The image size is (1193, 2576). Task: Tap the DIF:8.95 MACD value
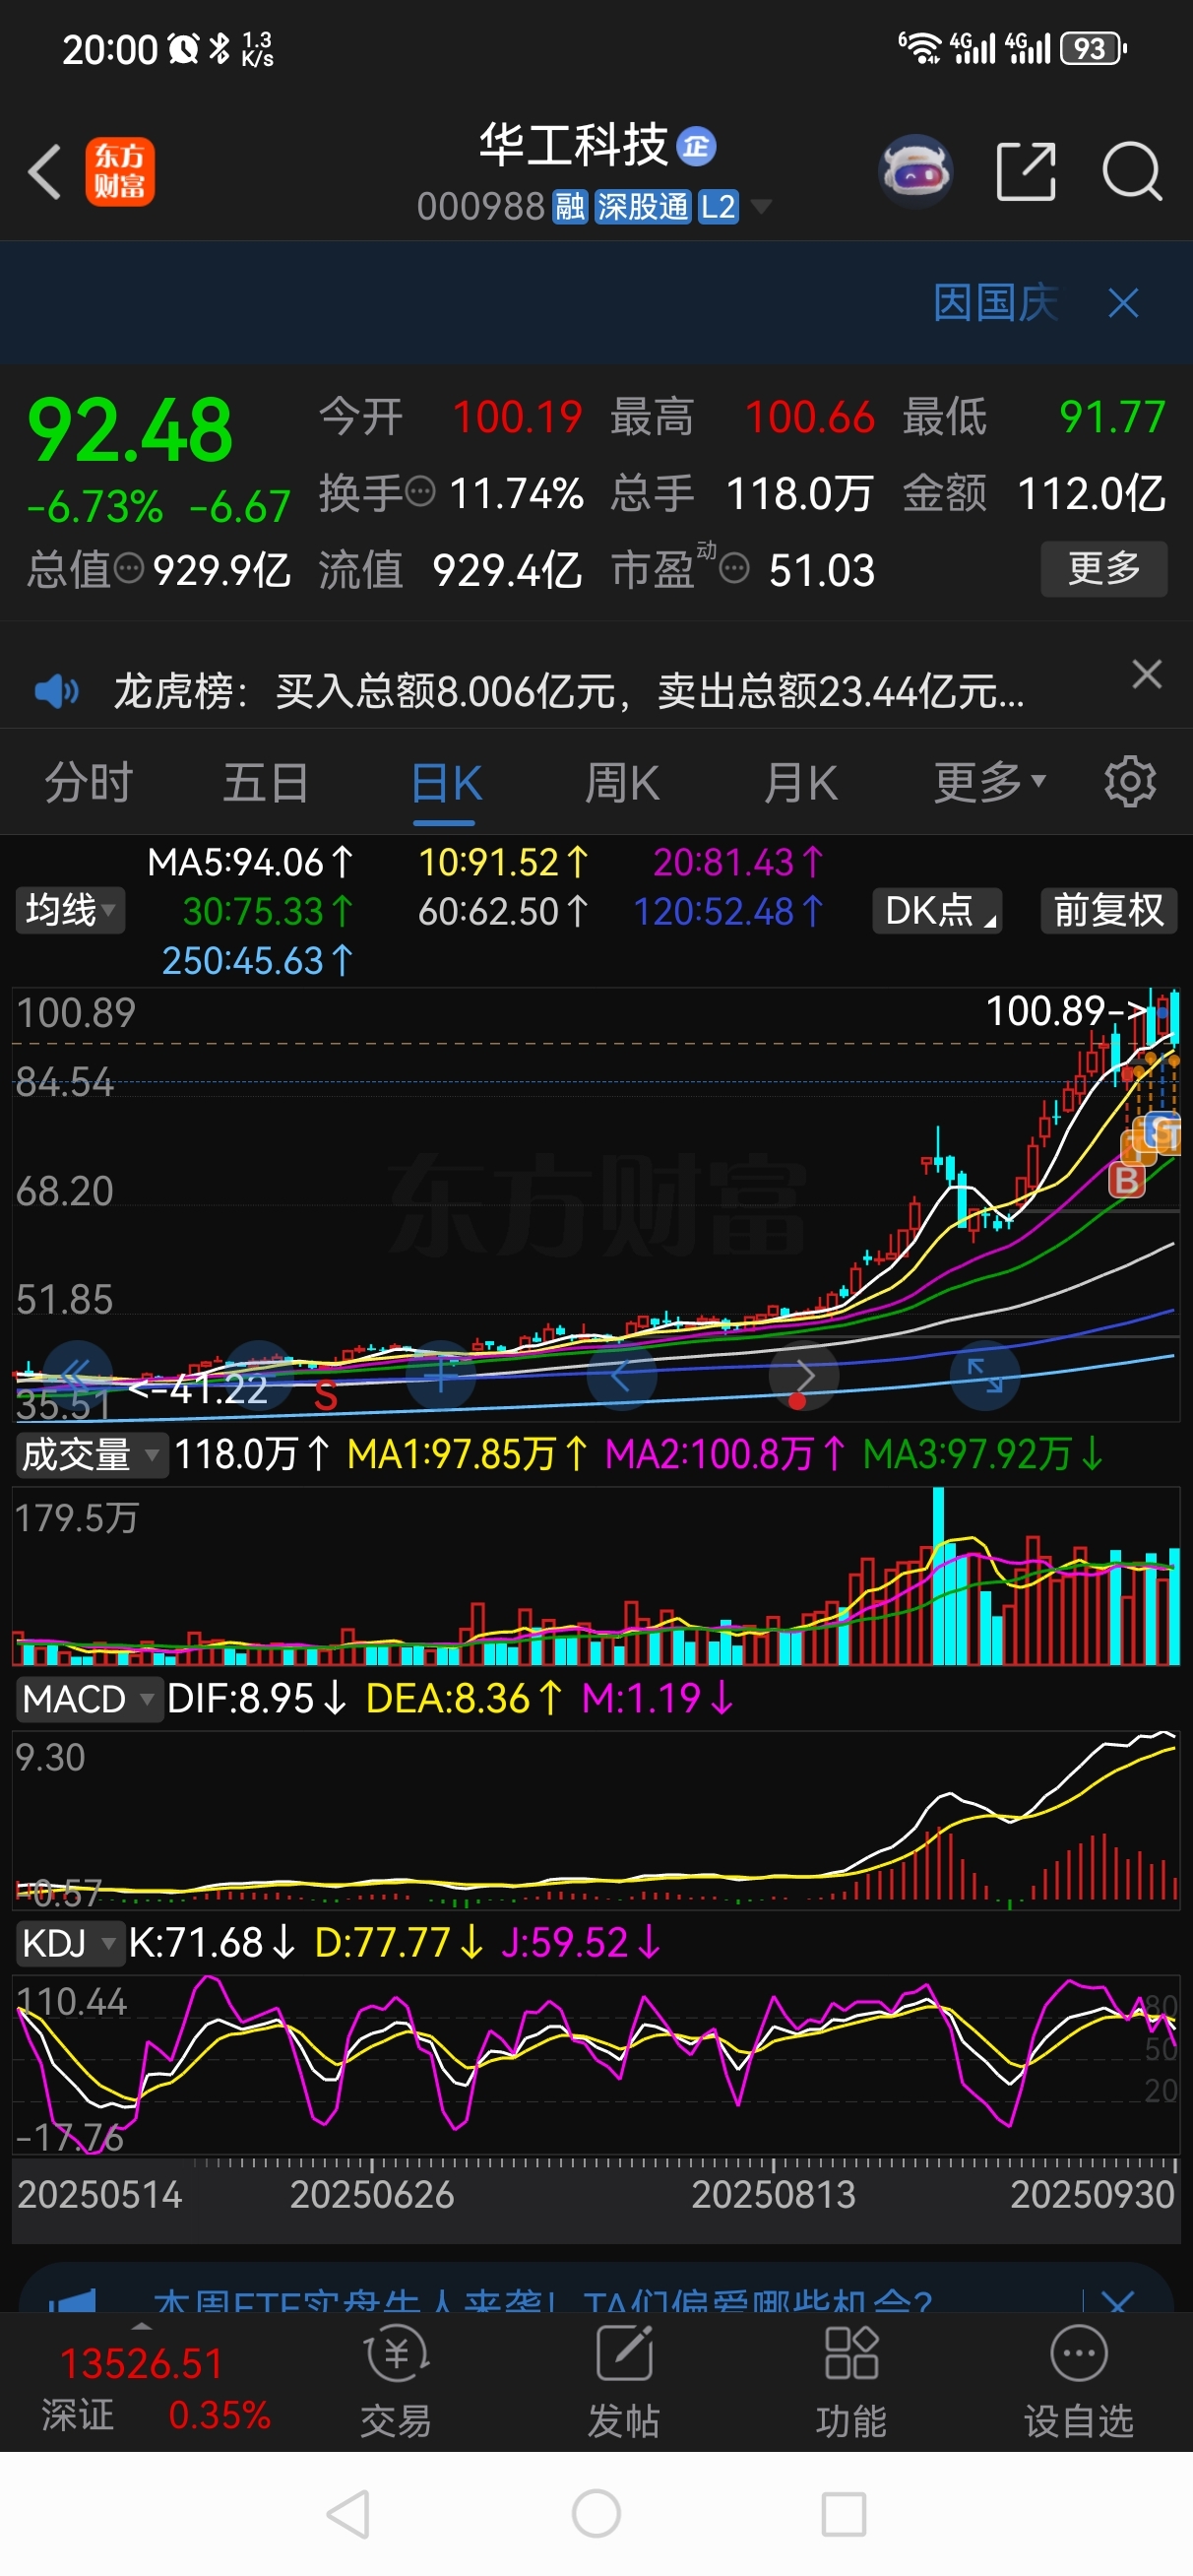pos(256,1699)
